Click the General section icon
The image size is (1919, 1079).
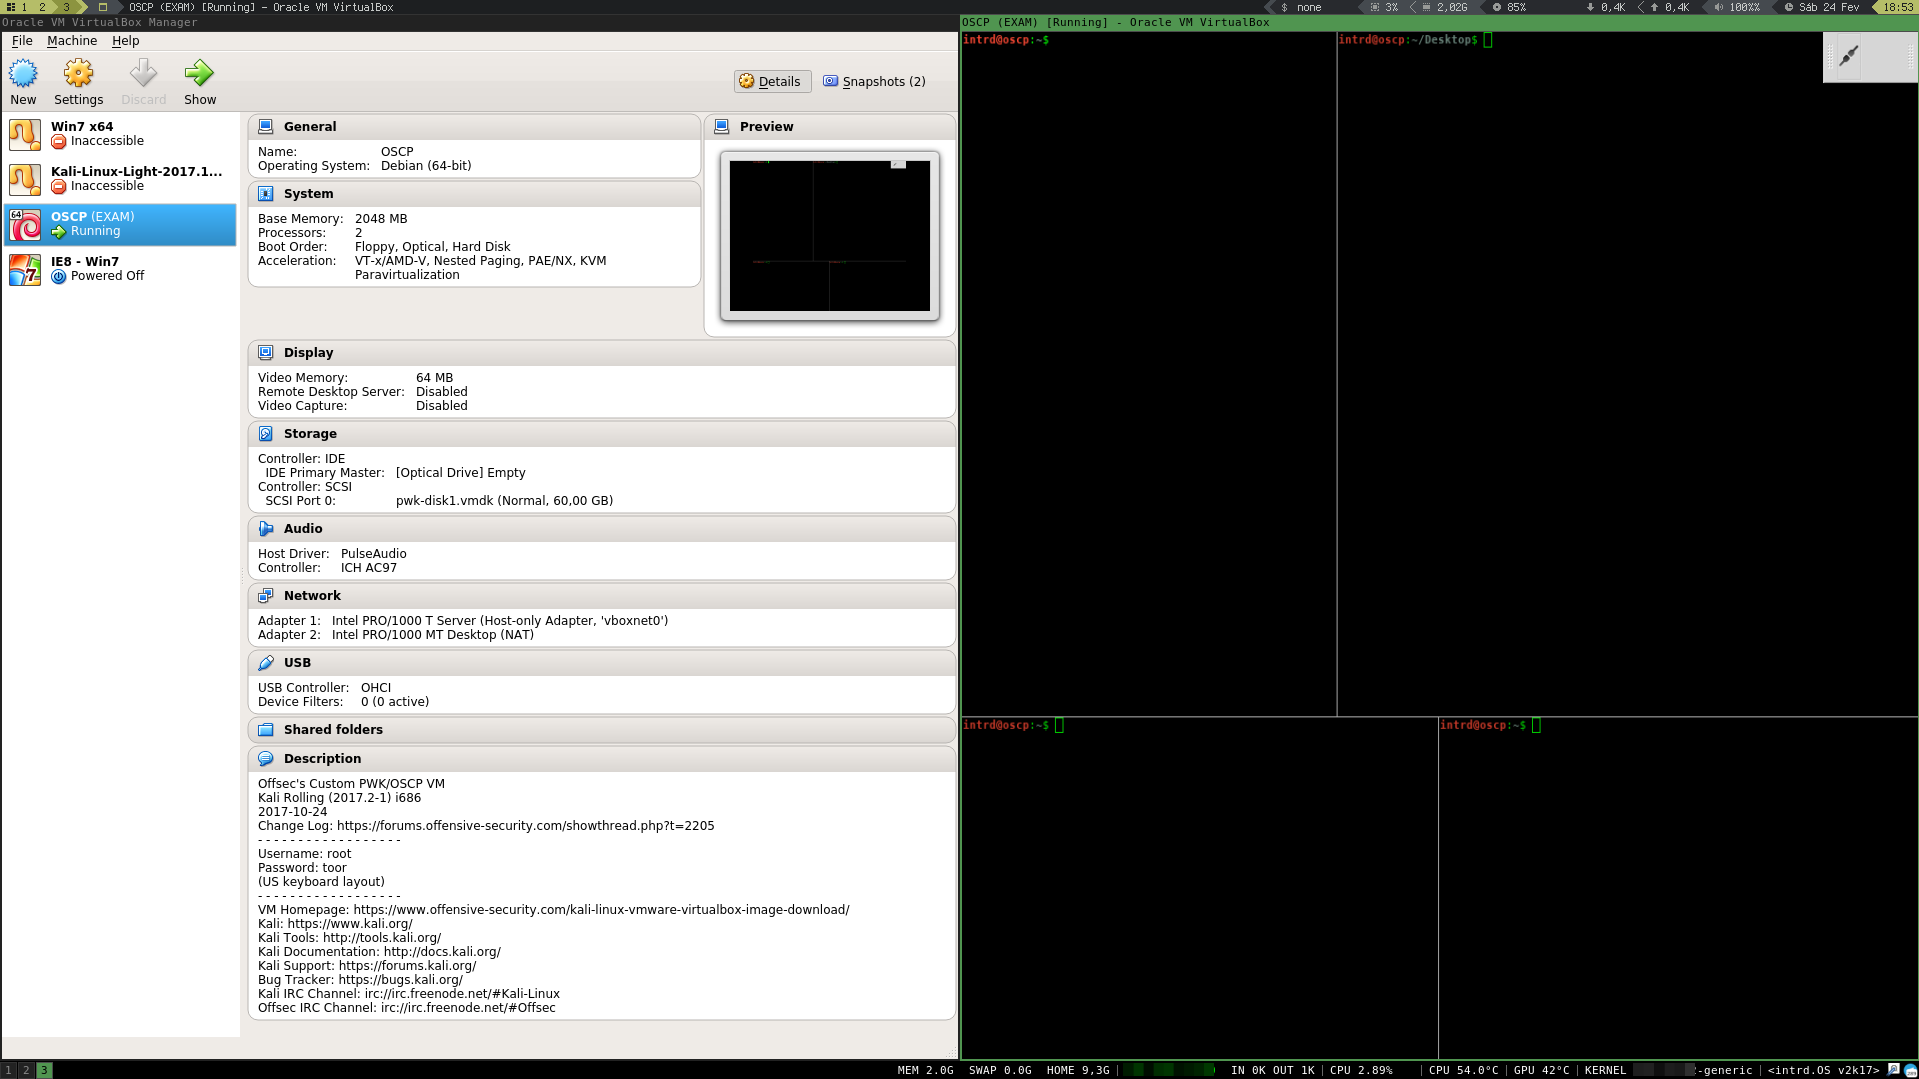click(x=266, y=127)
